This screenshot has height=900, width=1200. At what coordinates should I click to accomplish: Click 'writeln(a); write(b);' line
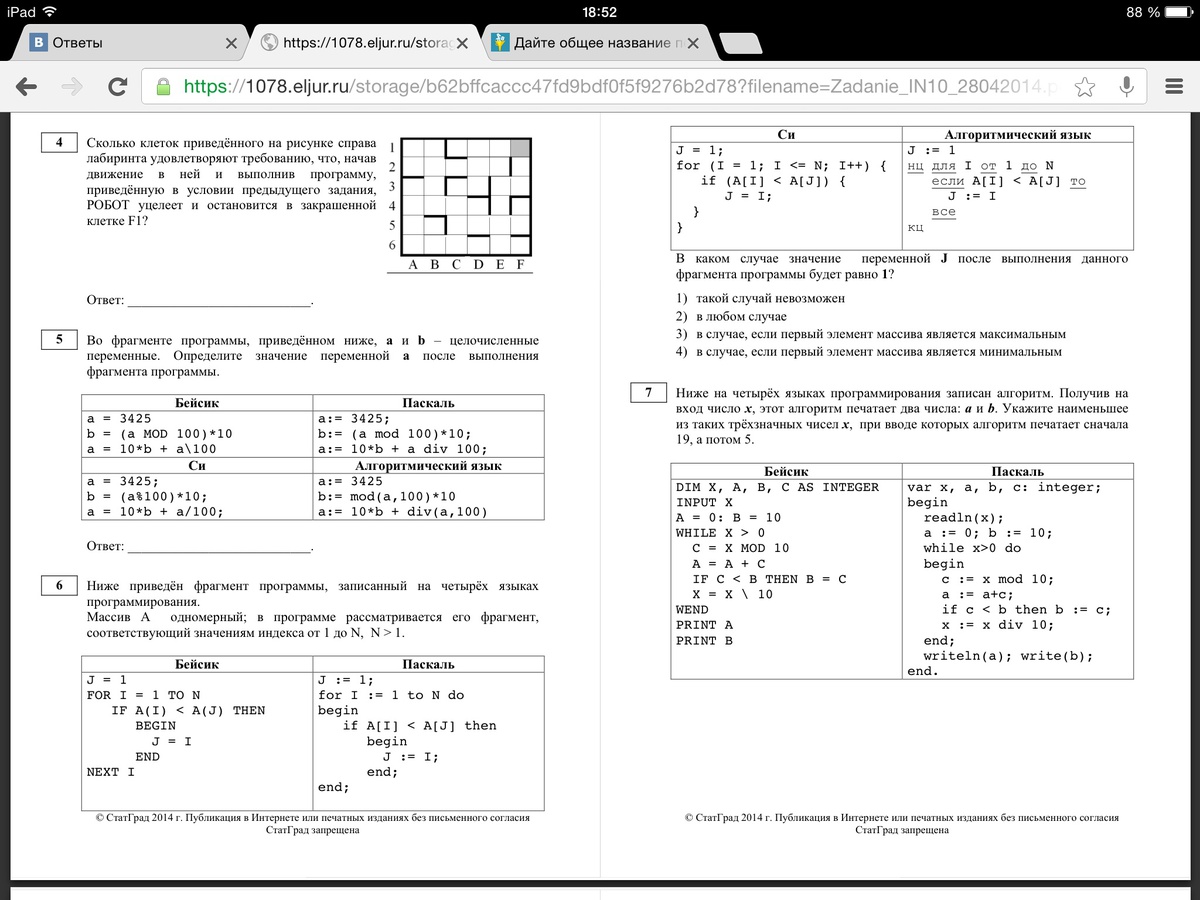[x=1008, y=656]
